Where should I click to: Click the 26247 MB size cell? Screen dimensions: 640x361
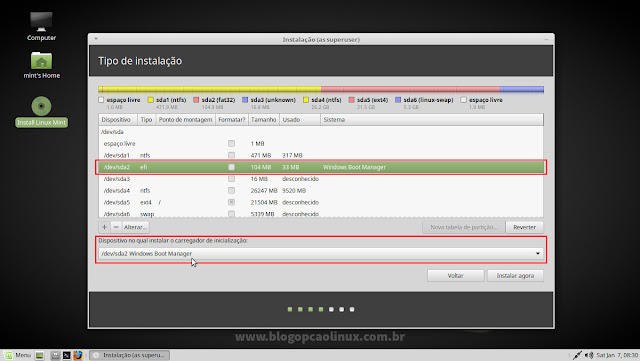[264, 190]
